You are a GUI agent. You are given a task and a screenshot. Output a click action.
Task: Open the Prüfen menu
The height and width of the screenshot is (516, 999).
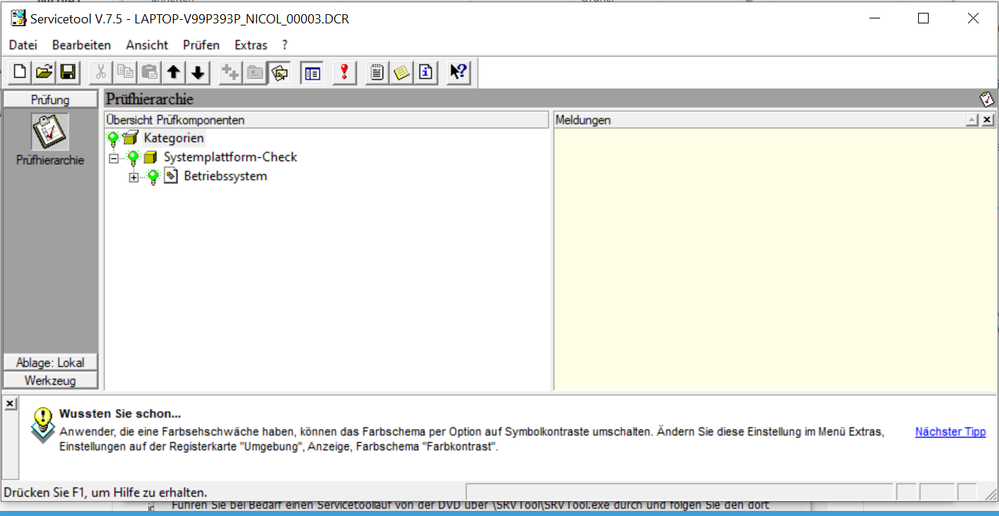pos(201,45)
